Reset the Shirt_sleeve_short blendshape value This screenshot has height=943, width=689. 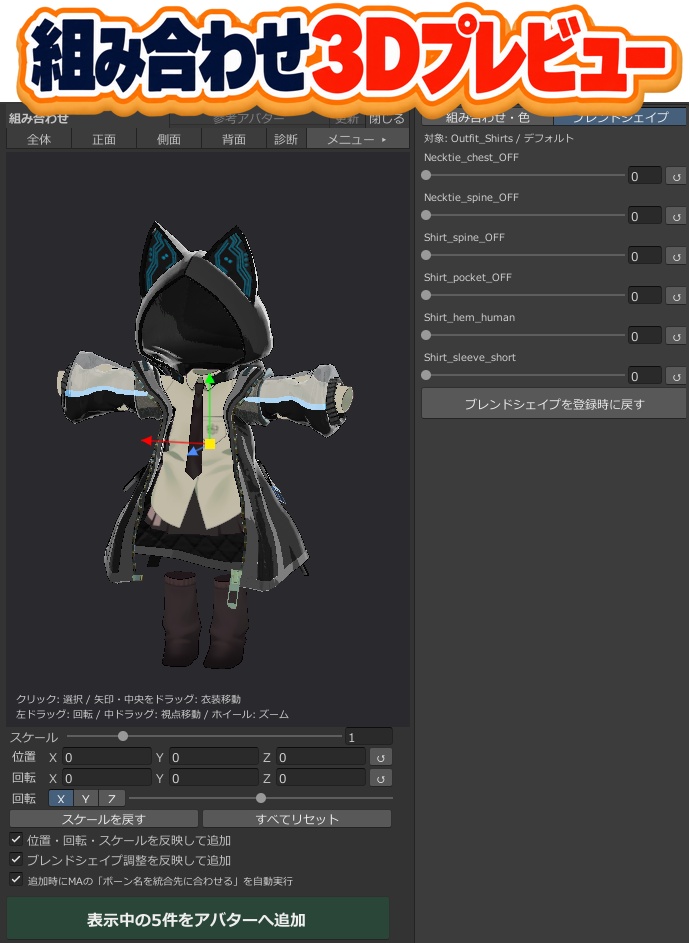(676, 376)
